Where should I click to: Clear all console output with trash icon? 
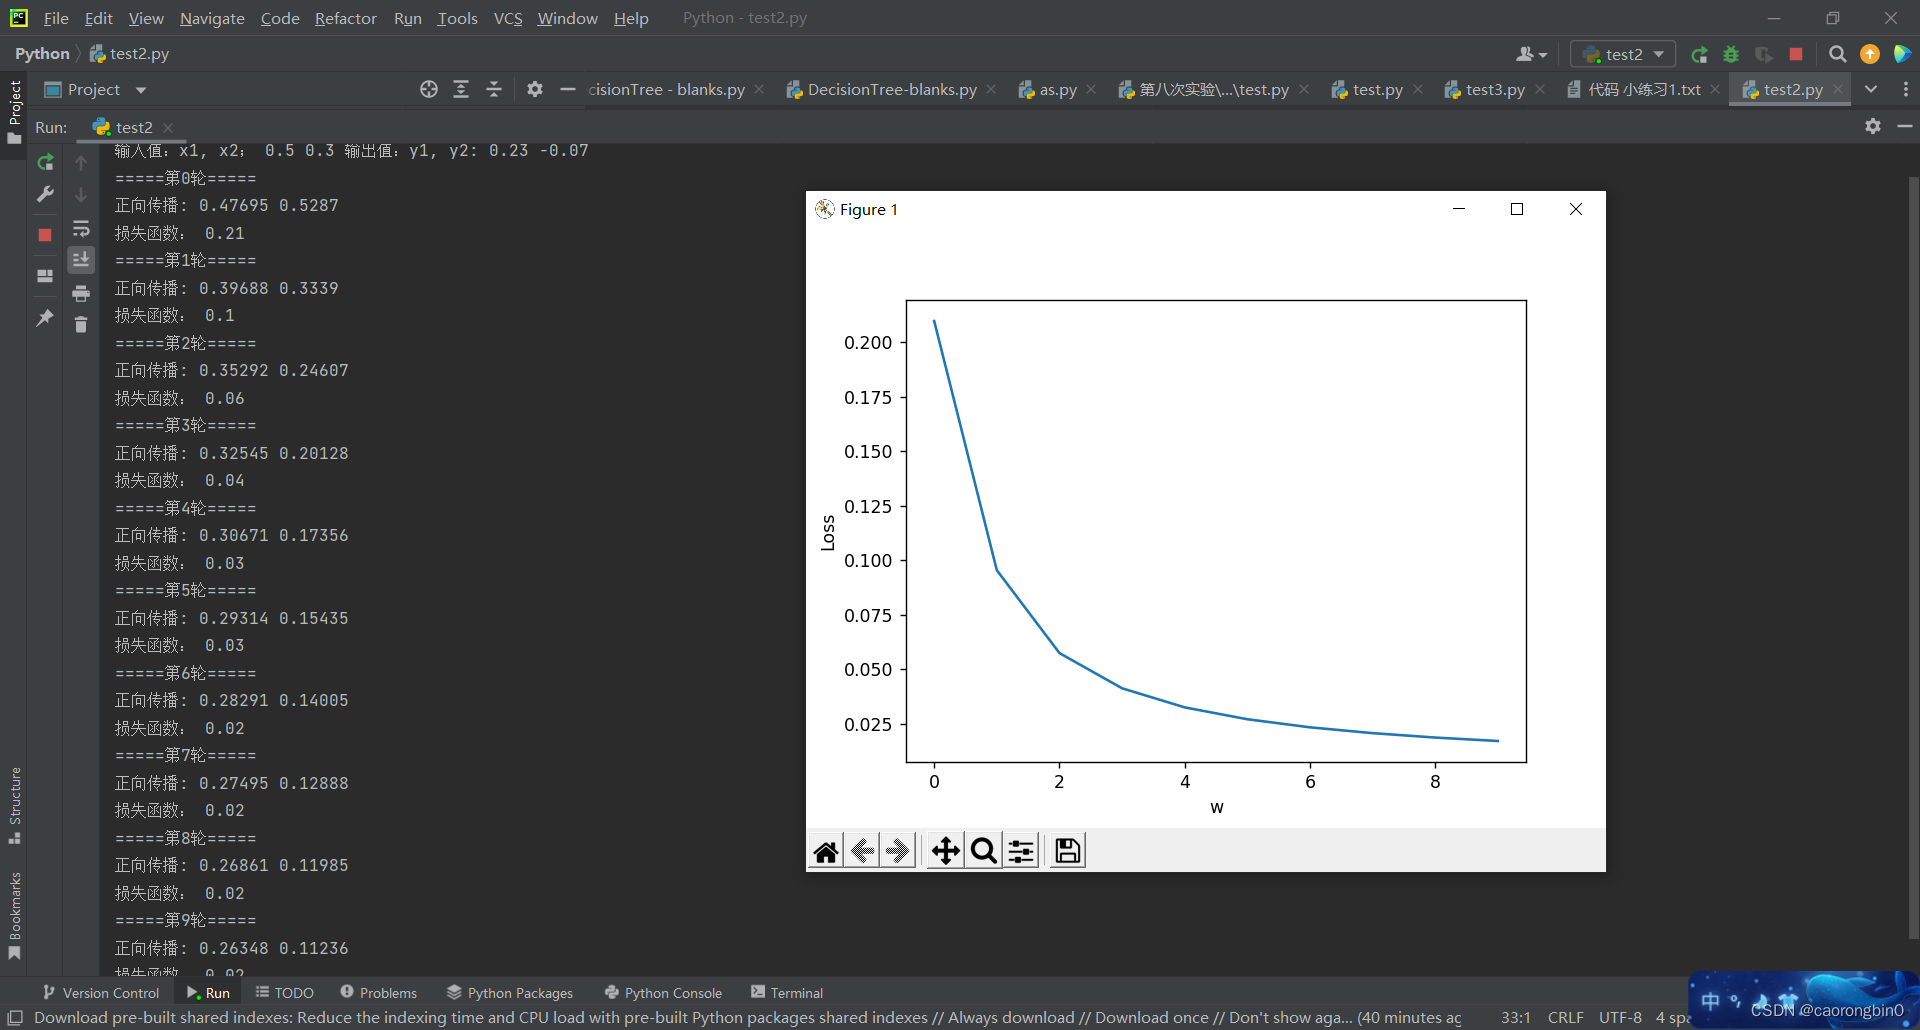[x=81, y=325]
